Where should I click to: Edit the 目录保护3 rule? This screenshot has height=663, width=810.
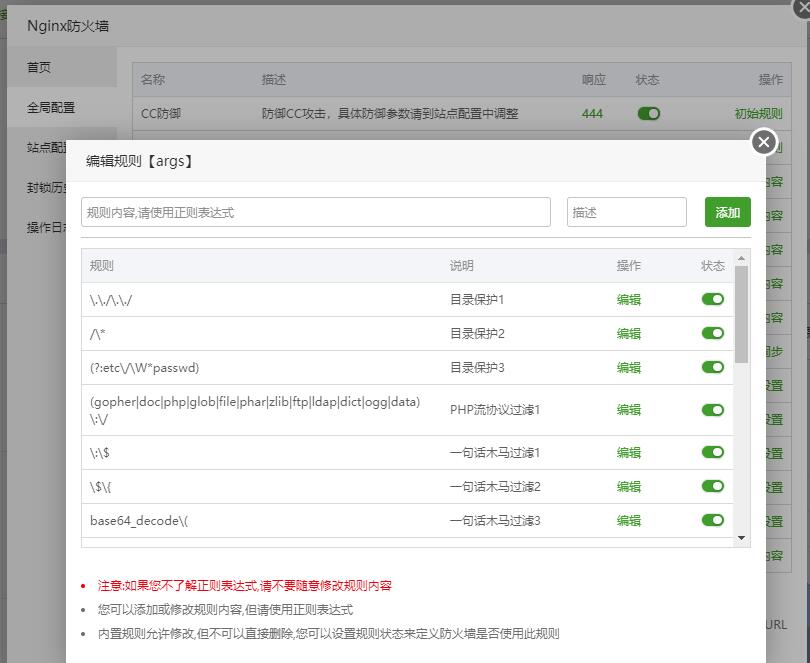(x=629, y=368)
